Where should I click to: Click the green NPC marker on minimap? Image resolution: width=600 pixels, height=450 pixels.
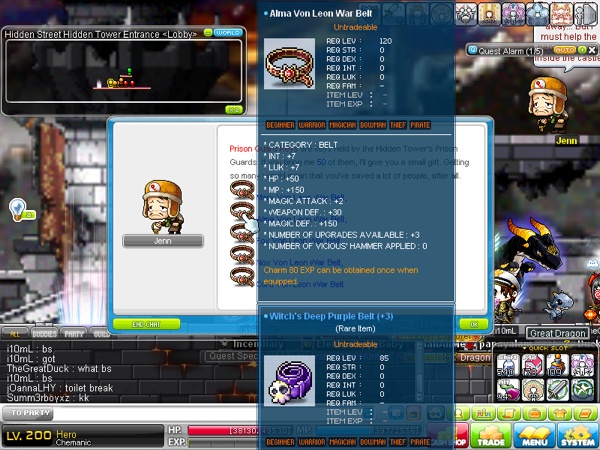tap(129, 71)
